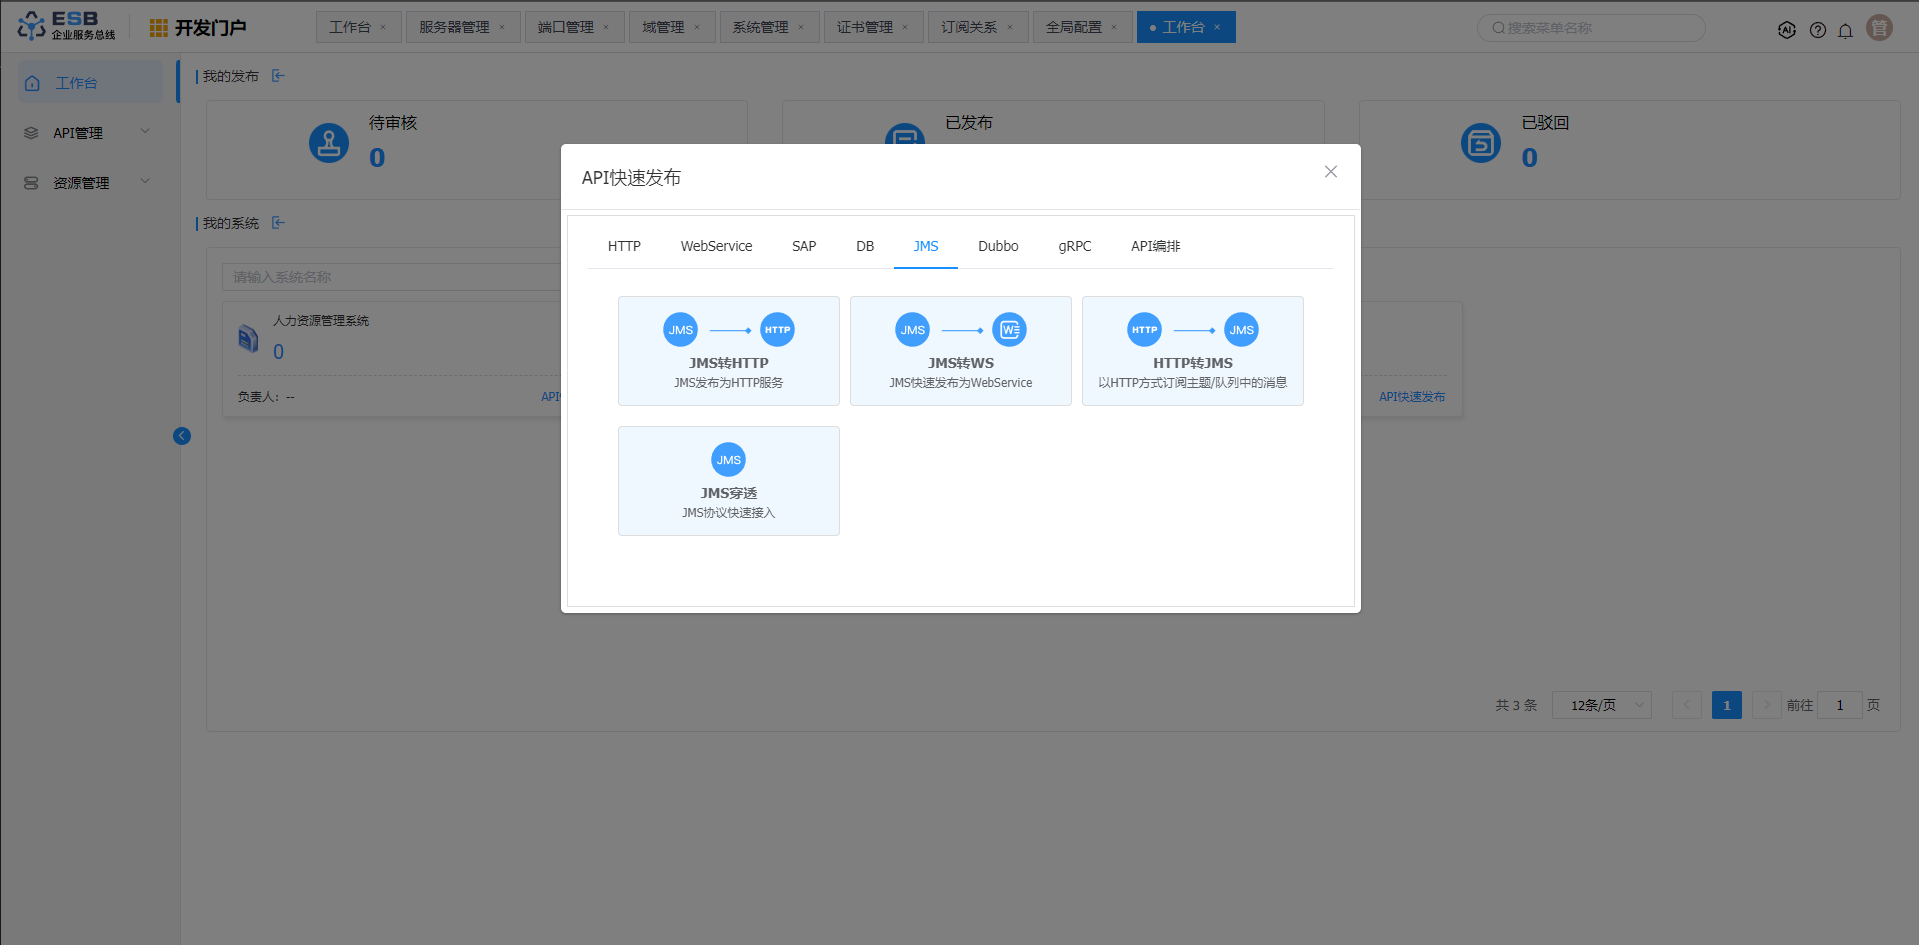1919x945 pixels.
Task: Expand the 资源管理 sidebar menu
Action: tap(88, 183)
